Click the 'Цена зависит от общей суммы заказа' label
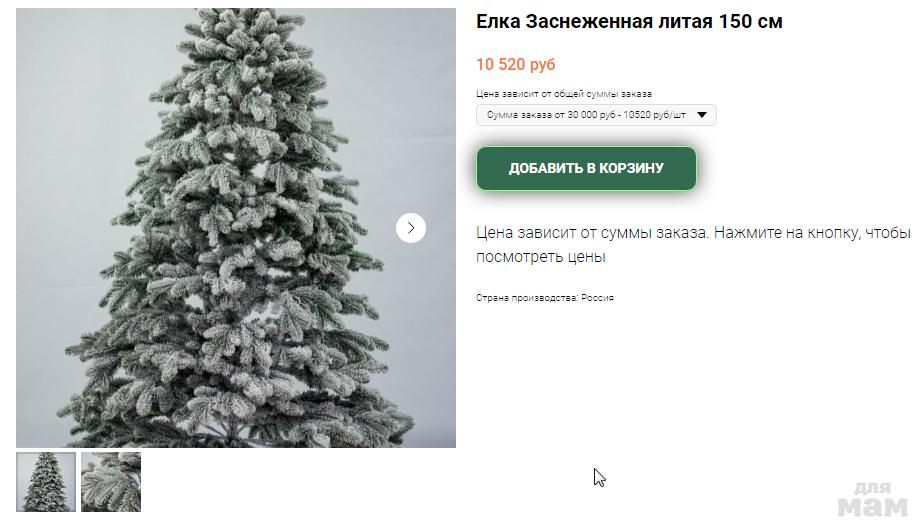The image size is (923, 531). tap(564, 94)
